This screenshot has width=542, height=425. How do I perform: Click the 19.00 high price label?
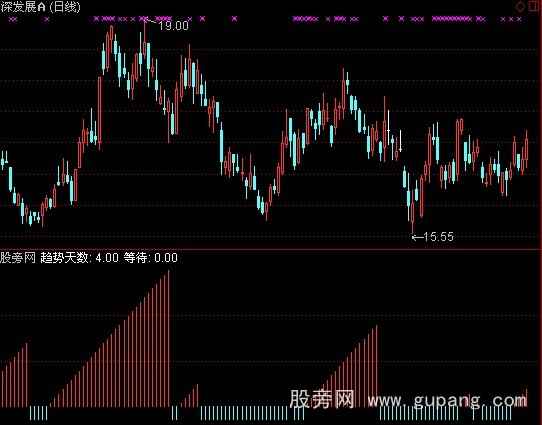[x=174, y=26]
